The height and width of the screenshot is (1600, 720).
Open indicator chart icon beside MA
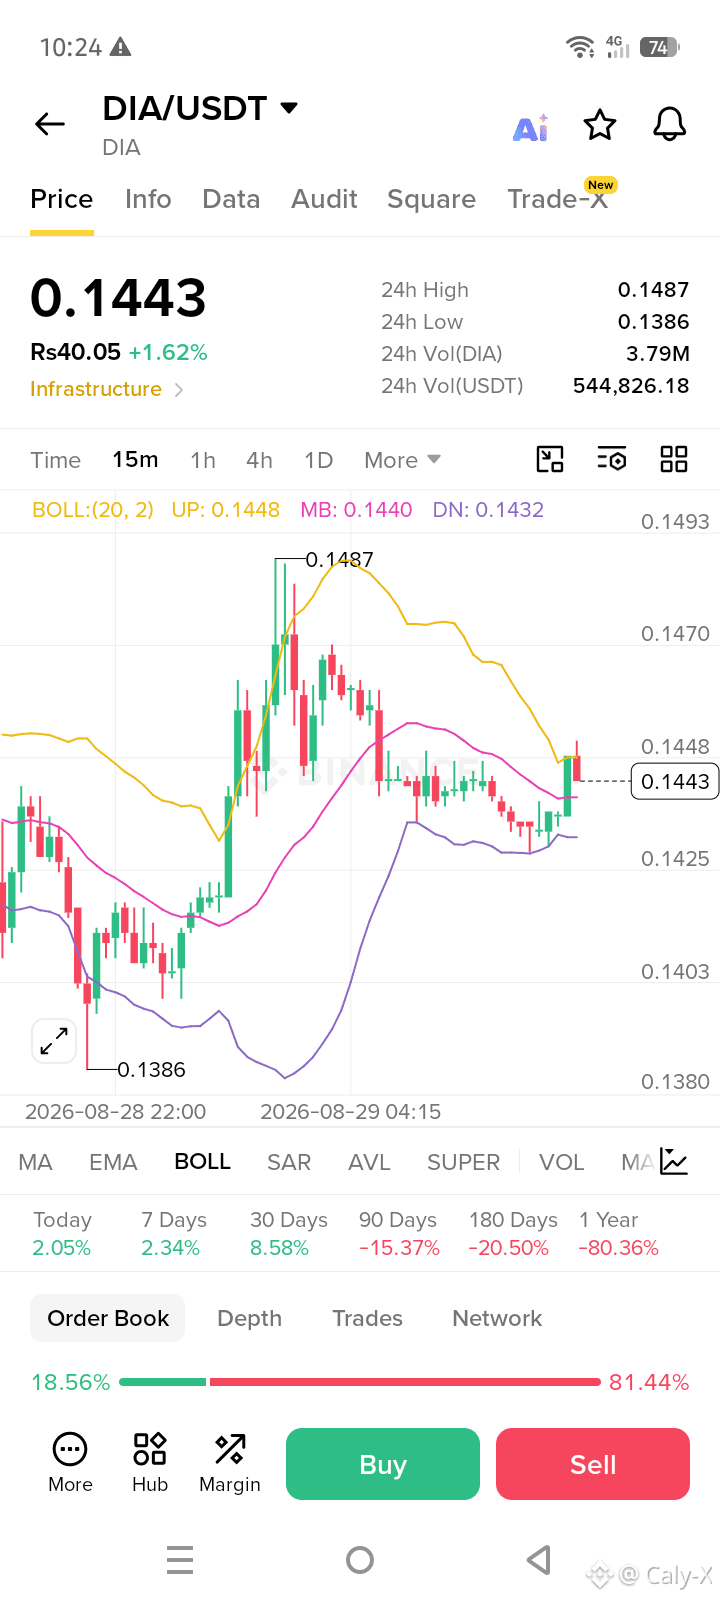[x=674, y=1161]
